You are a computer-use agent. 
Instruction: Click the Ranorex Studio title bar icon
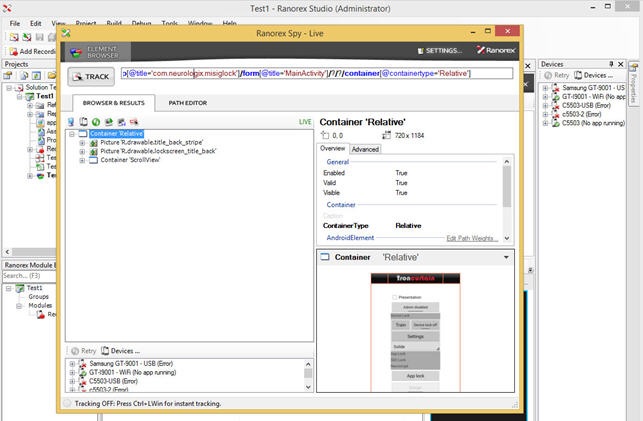click(7, 8)
